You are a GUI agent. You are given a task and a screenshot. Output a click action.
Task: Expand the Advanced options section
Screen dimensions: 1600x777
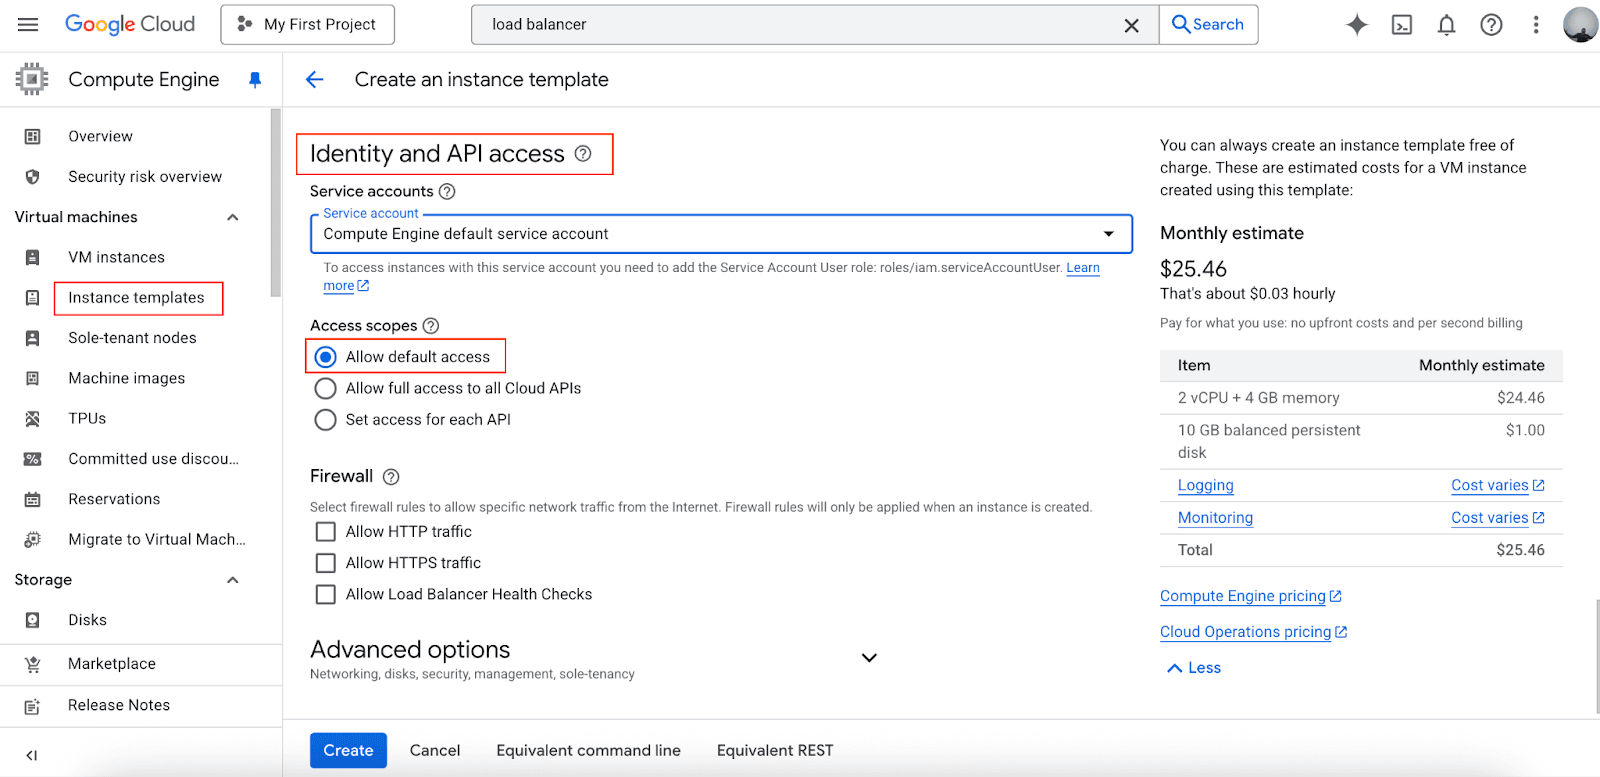(869, 658)
